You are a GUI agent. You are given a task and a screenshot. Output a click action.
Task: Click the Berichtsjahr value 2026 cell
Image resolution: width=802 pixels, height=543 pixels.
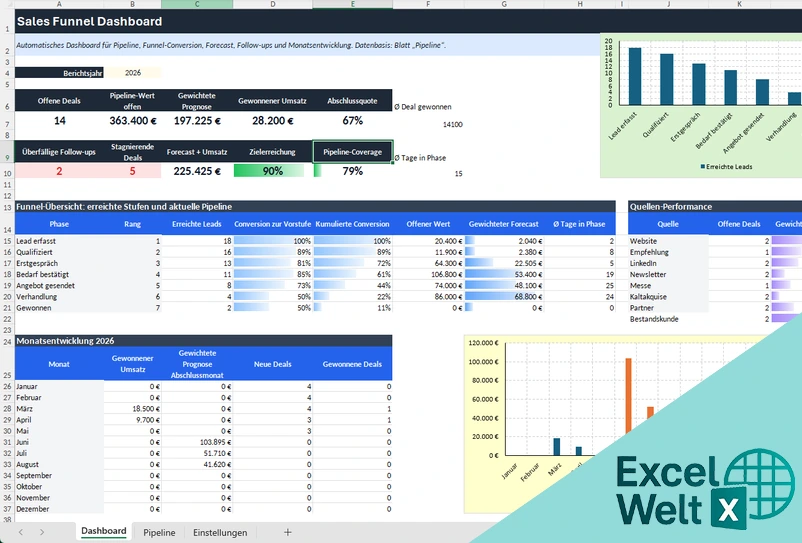pos(132,73)
